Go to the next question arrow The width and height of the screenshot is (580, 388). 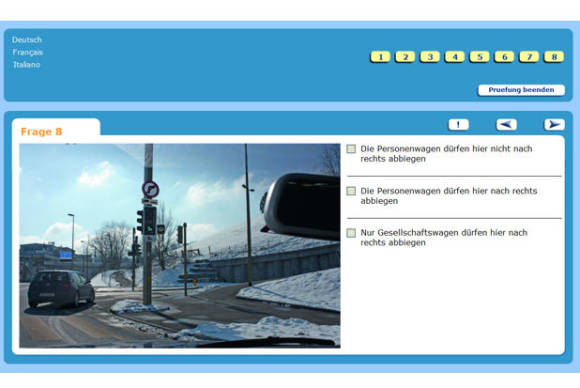click(x=554, y=125)
